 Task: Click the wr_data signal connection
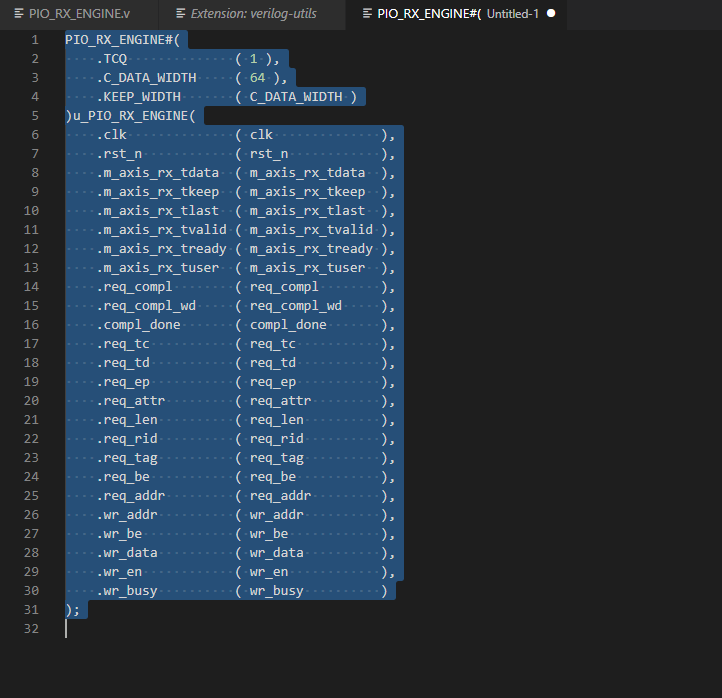[x=277, y=553]
